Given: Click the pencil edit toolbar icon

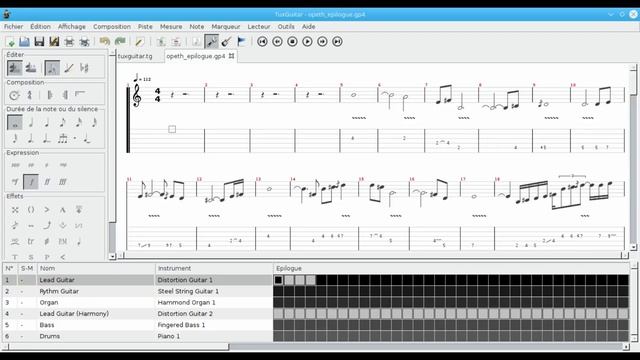Looking at the screenshot, I should 140,42.
